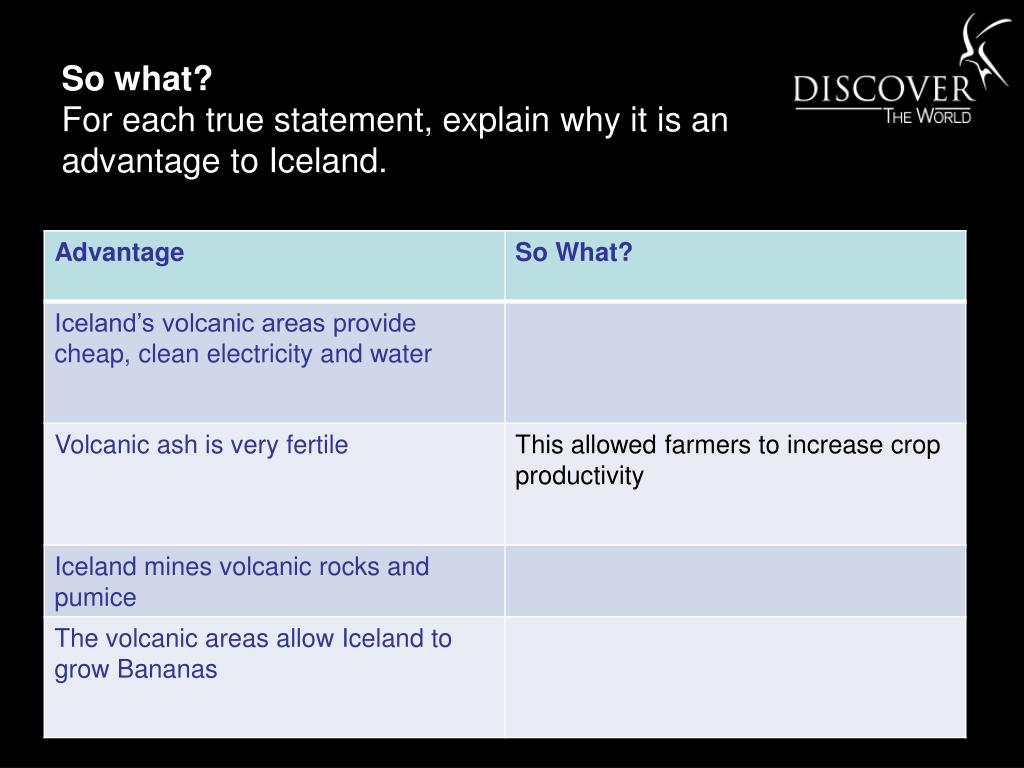
Task: Click the 'cheap, clean electricity and water' cell
Action: (x=274, y=362)
